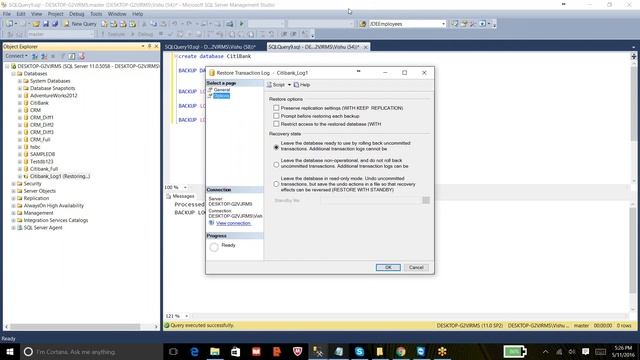Select the Options page in Restore dialog

pyautogui.click(x=222, y=96)
